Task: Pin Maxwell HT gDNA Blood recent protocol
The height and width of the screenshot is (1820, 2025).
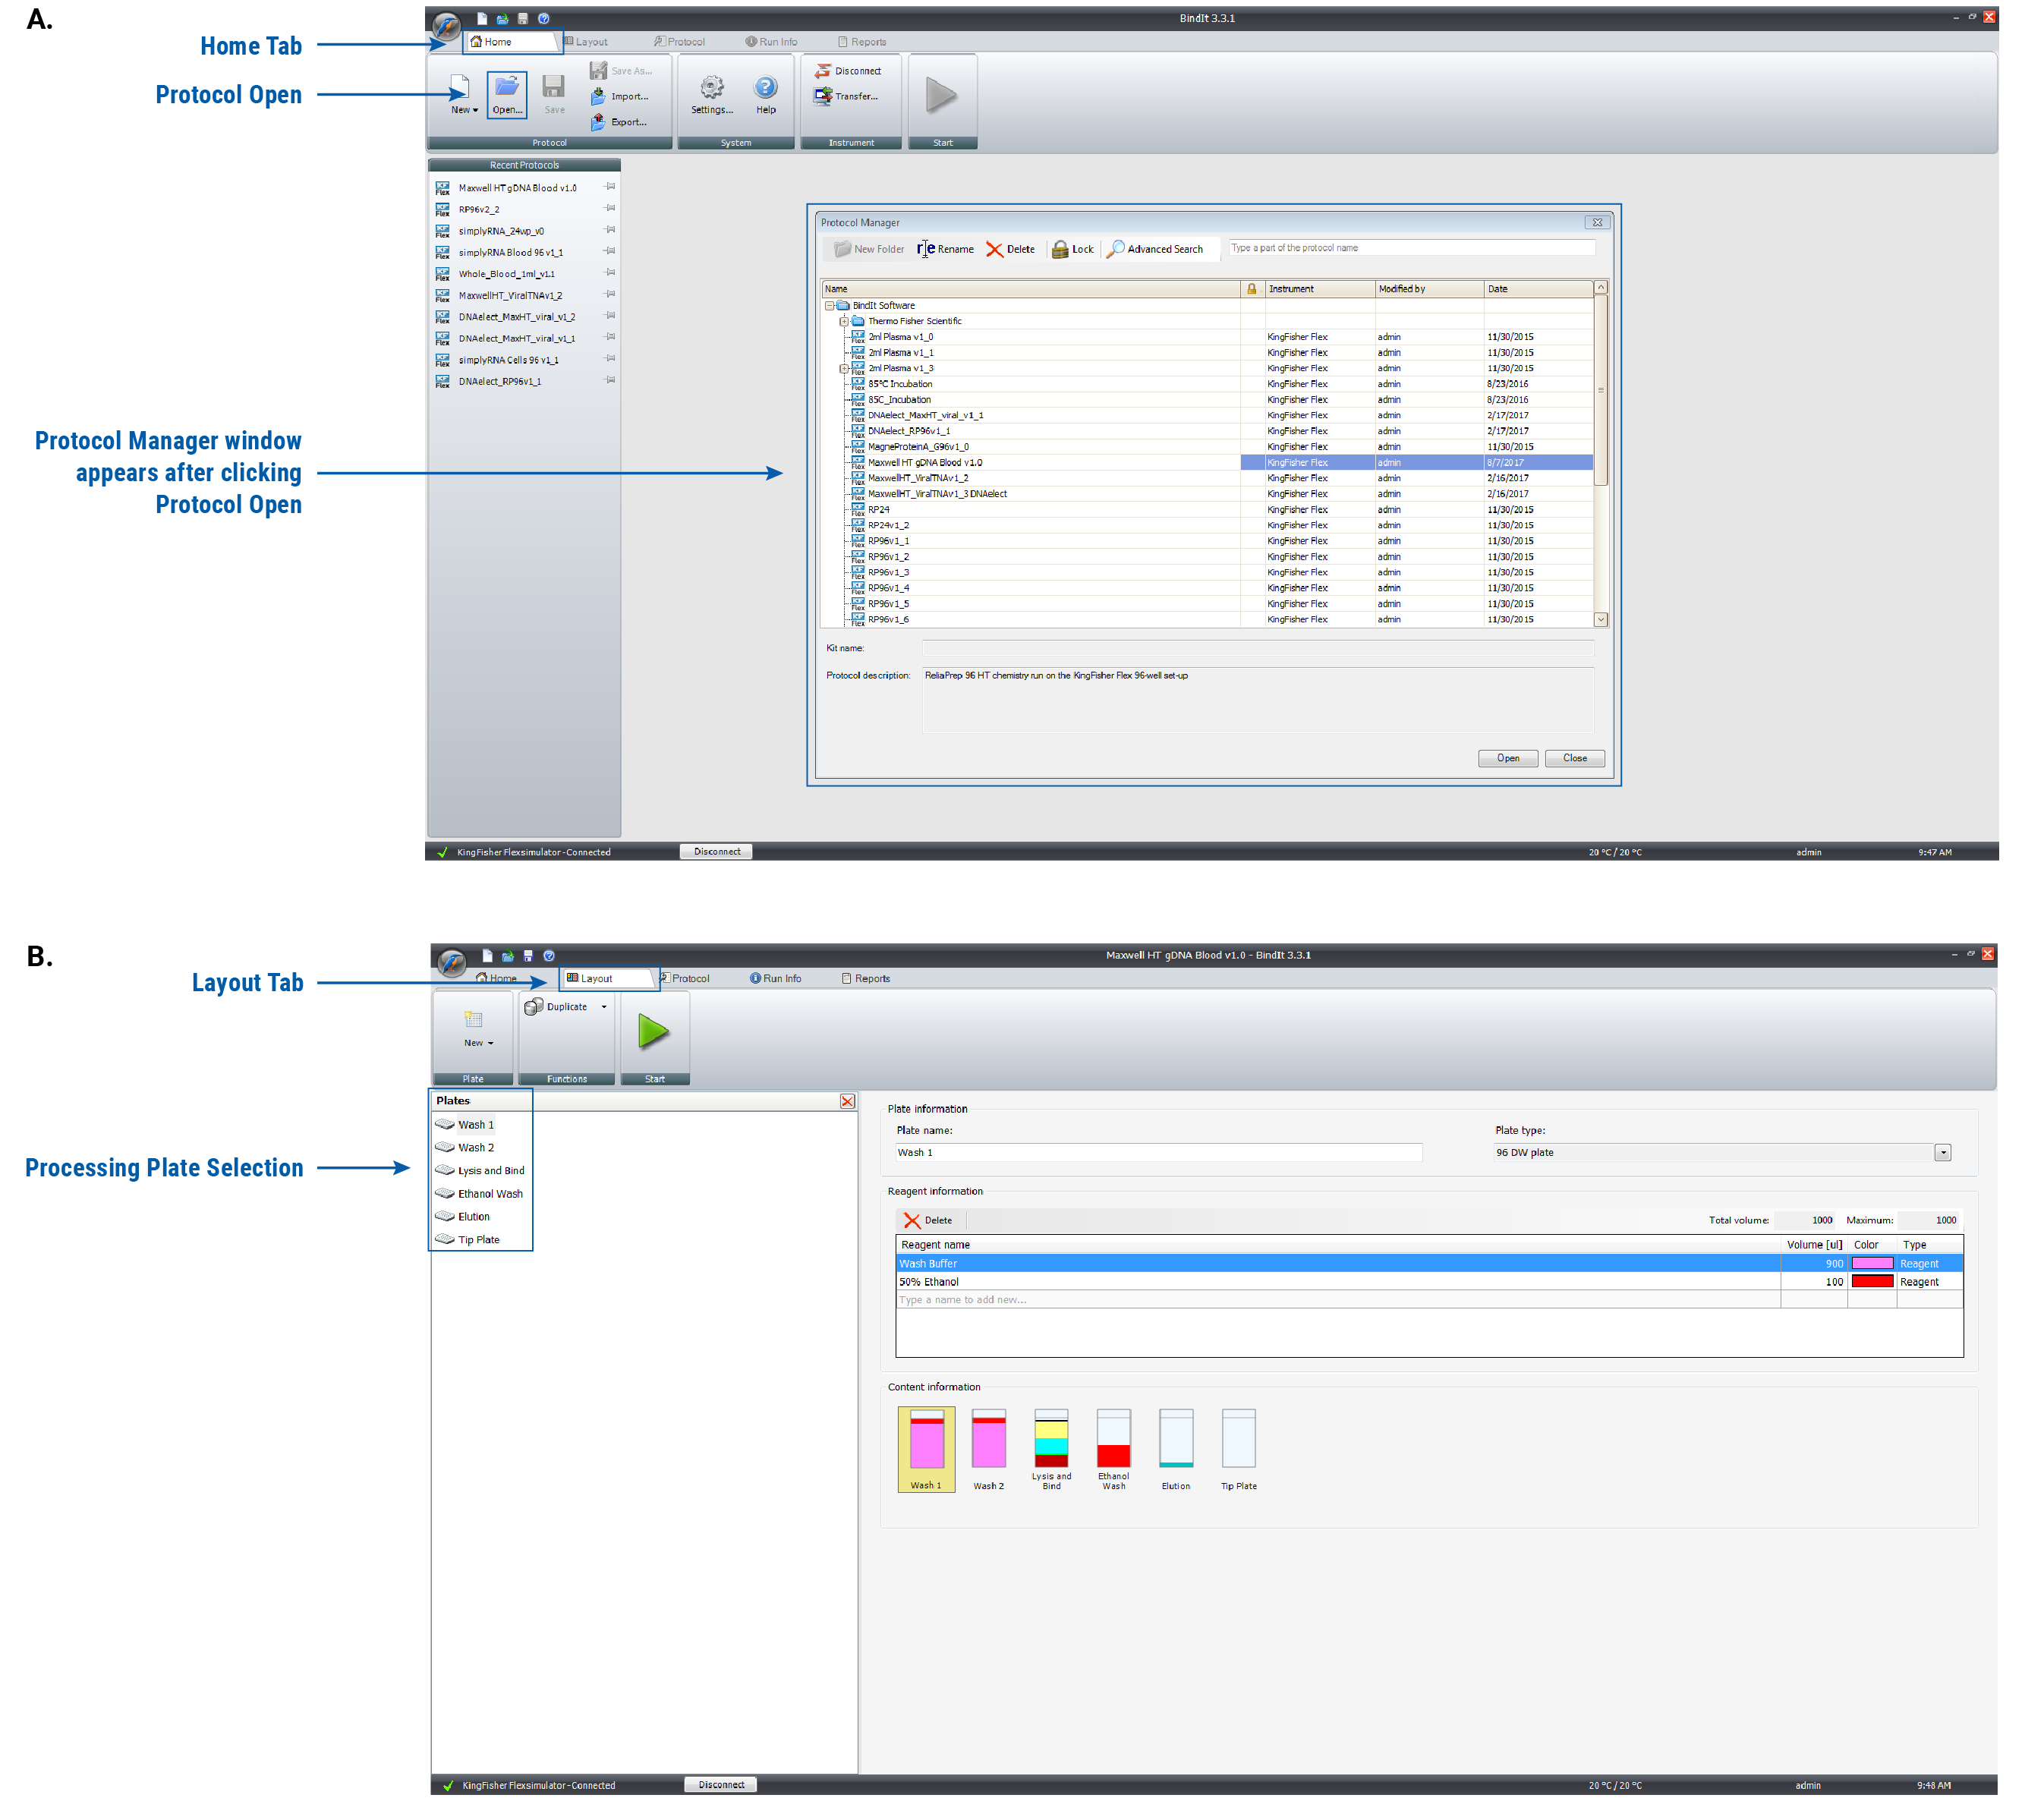Action: pyautogui.click(x=610, y=187)
